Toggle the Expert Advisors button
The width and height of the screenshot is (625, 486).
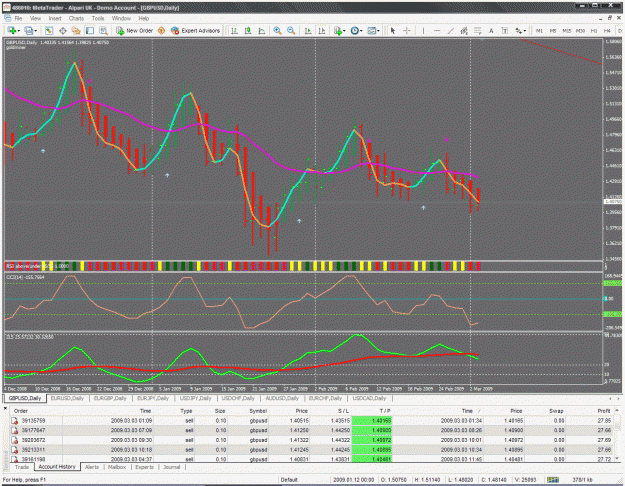tap(195, 31)
